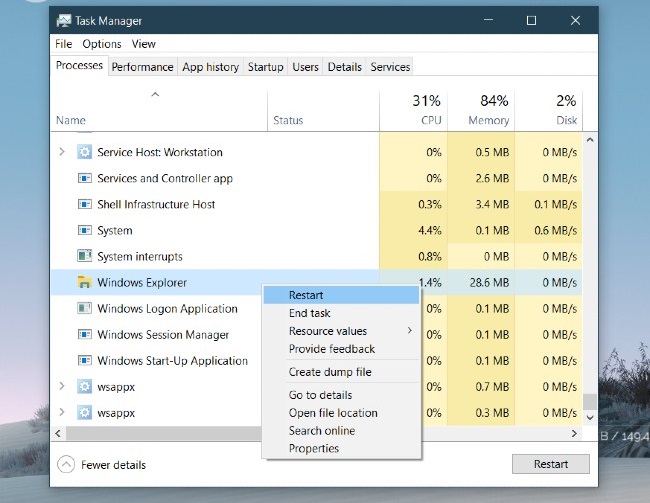Select the System interrupts process name

pyautogui.click(x=140, y=257)
